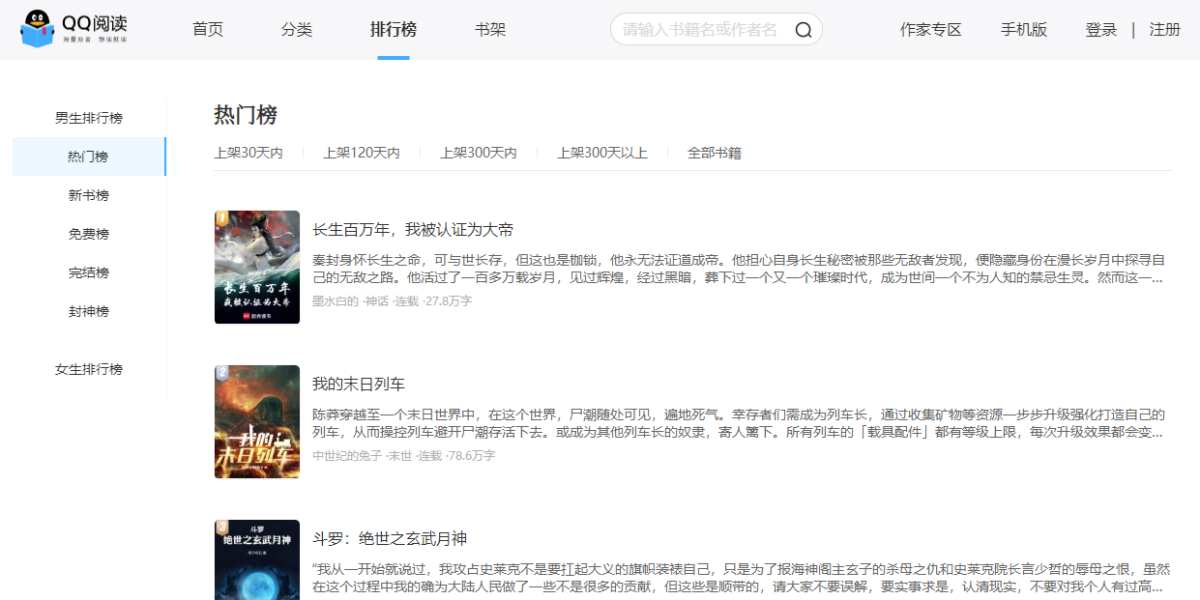Click the search magnifier icon
Viewport: 1200px width, 600px height.
803,30
